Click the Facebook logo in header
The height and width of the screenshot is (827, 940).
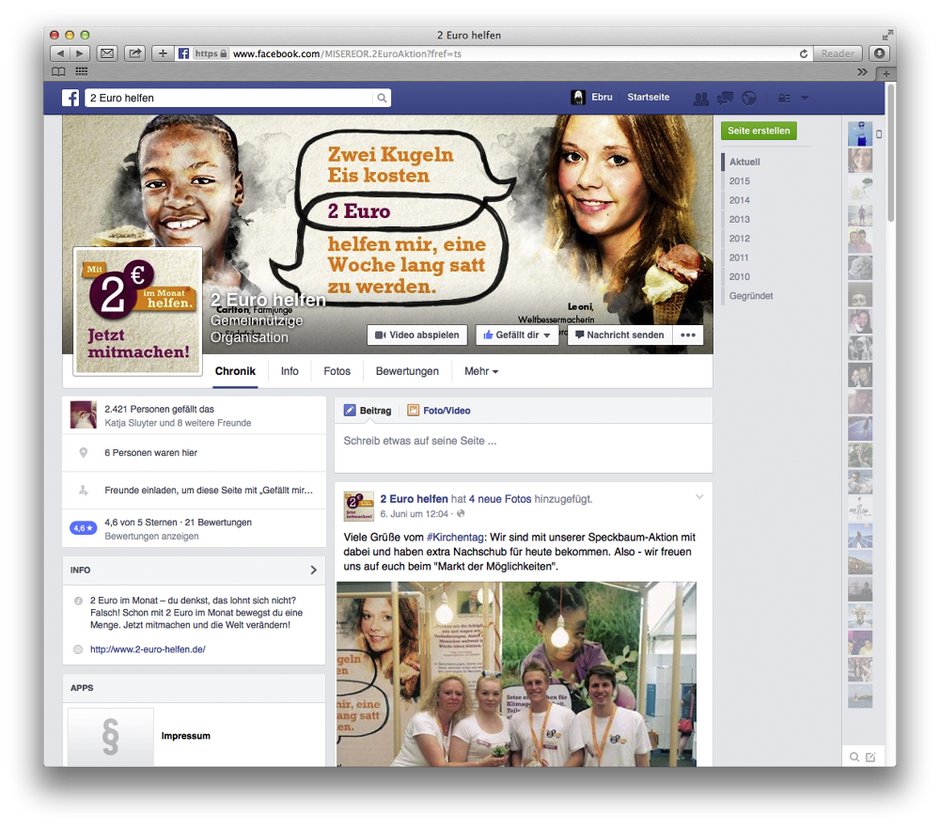[x=70, y=98]
